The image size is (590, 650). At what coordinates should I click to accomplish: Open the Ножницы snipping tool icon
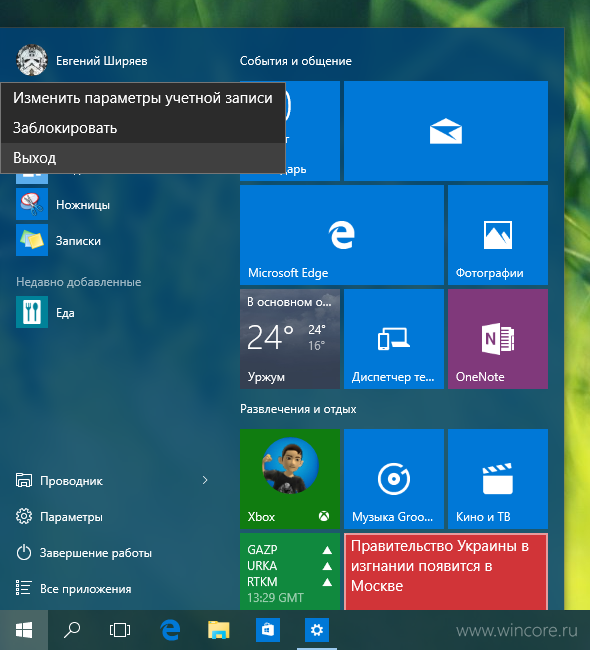32,204
